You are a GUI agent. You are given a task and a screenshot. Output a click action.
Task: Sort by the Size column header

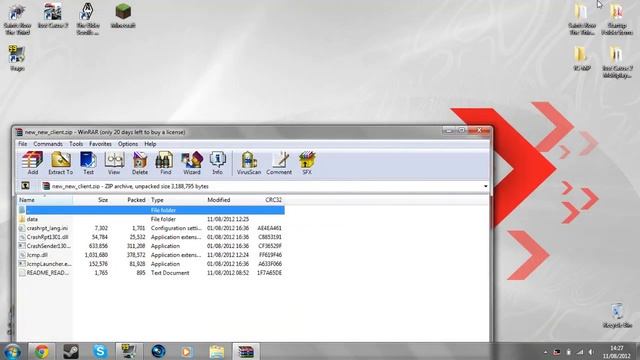point(92,200)
